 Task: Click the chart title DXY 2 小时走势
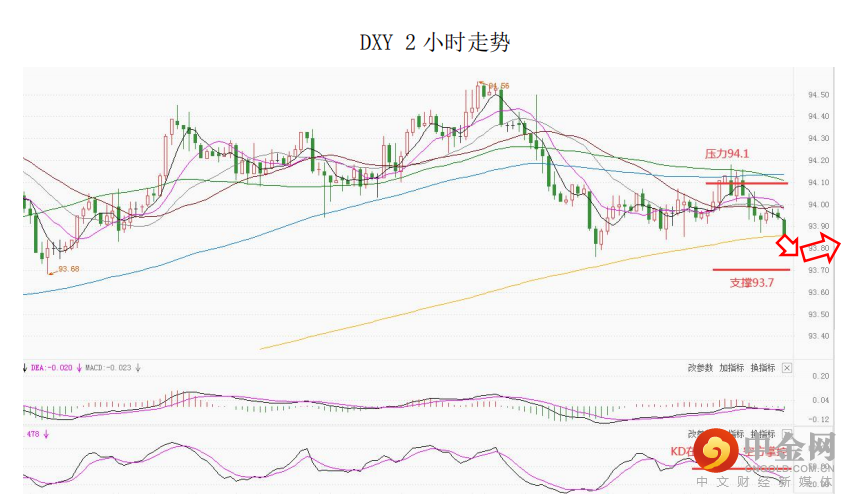(x=435, y=42)
